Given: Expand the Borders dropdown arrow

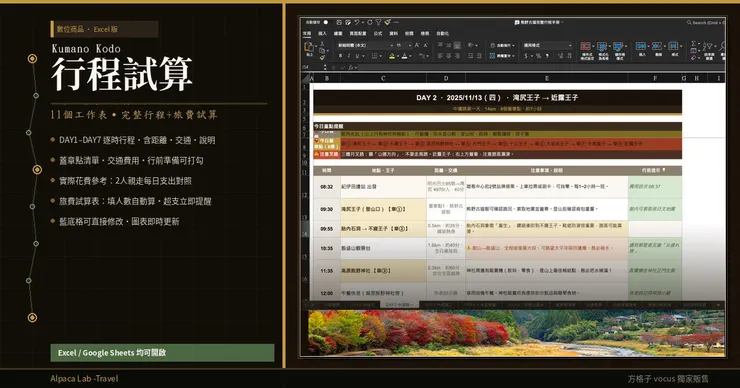Looking at the screenshot, I should click(381, 56).
